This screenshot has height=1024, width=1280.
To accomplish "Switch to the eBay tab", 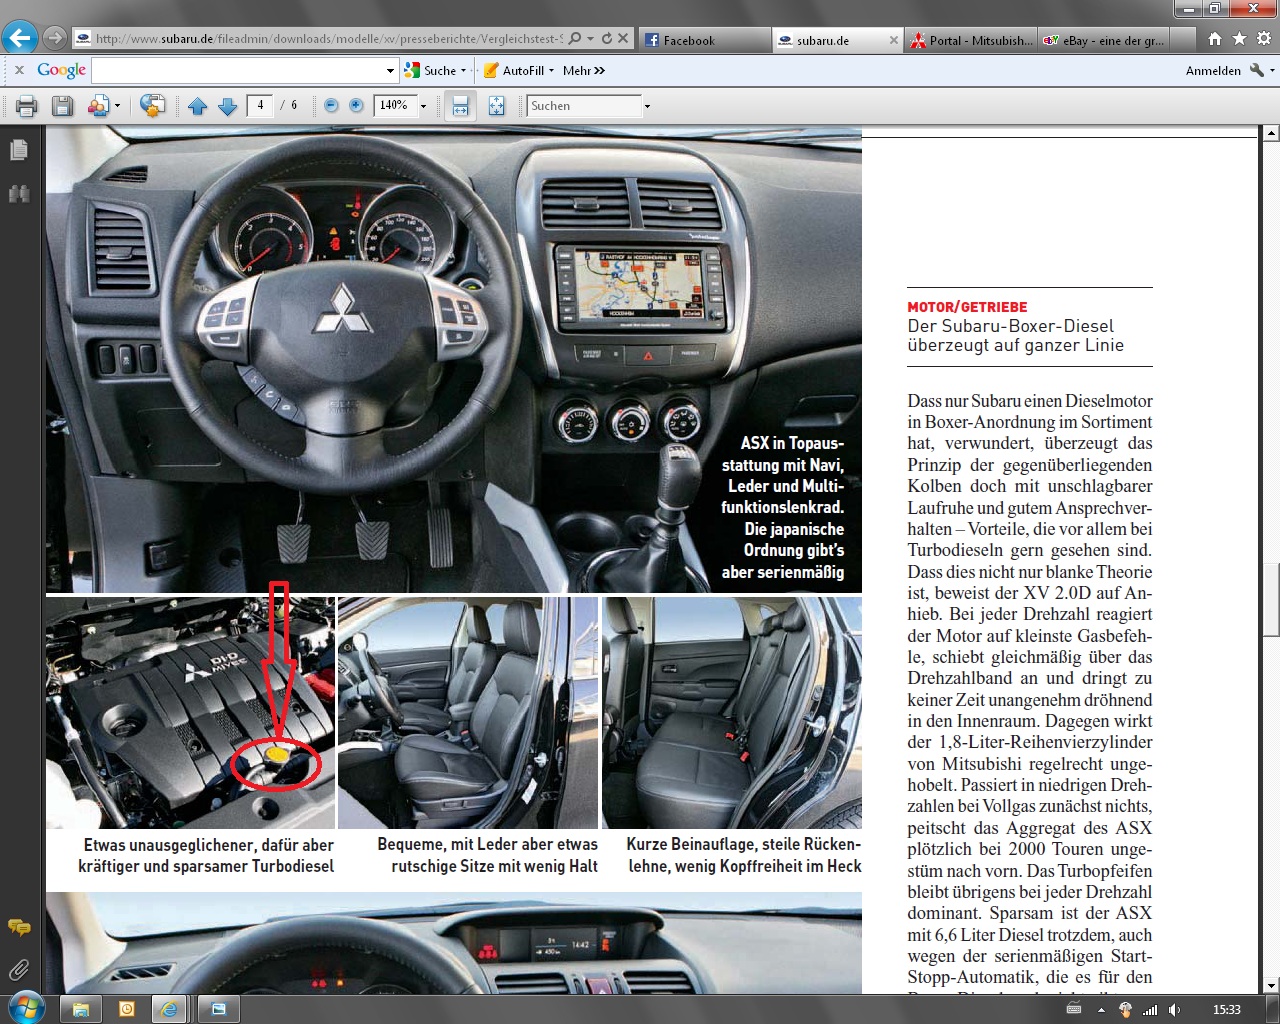I will 1104,40.
